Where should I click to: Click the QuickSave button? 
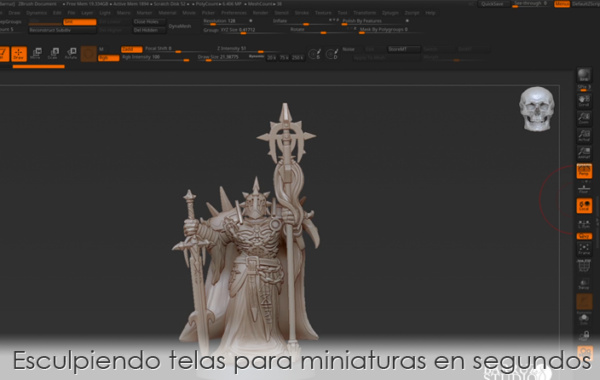click(492, 4)
